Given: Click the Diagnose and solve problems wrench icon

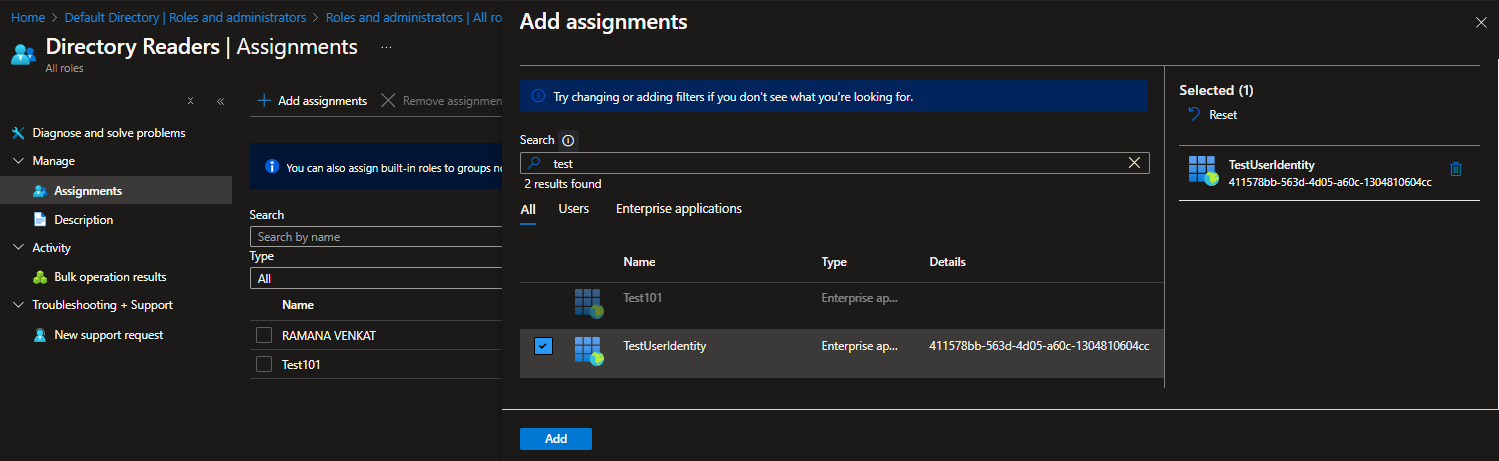Looking at the screenshot, I should (17, 133).
